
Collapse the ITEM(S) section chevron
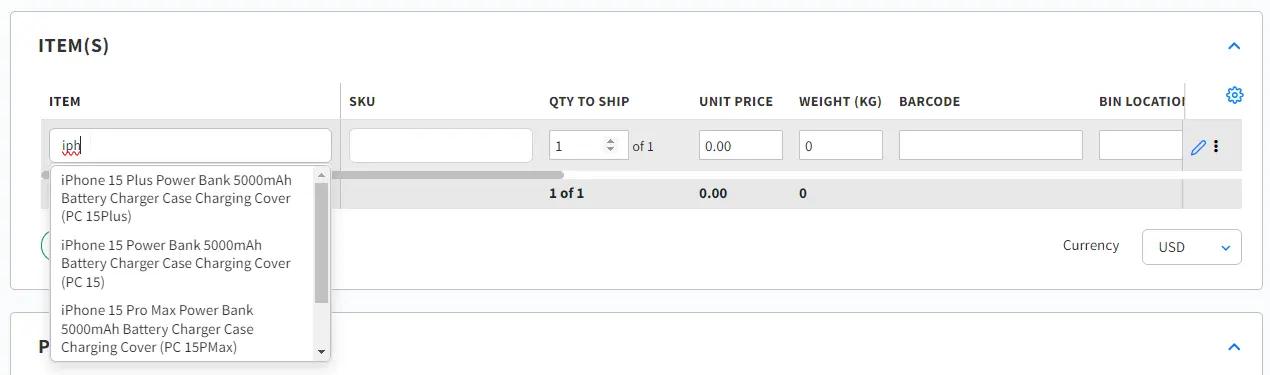pos(1234,46)
